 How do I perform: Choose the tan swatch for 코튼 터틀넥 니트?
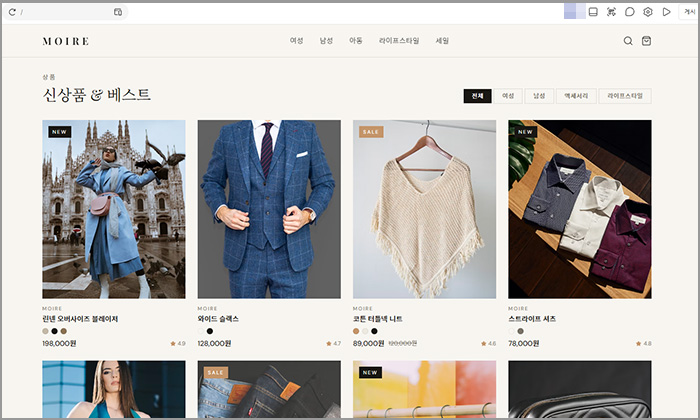tap(356, 331)
